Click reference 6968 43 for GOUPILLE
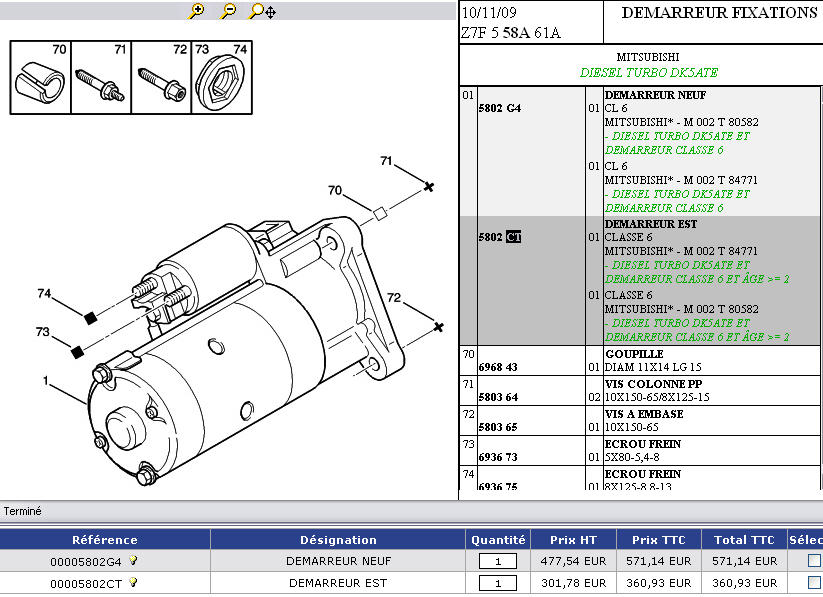Screen dimensions: 823x597 coord(498,367)
